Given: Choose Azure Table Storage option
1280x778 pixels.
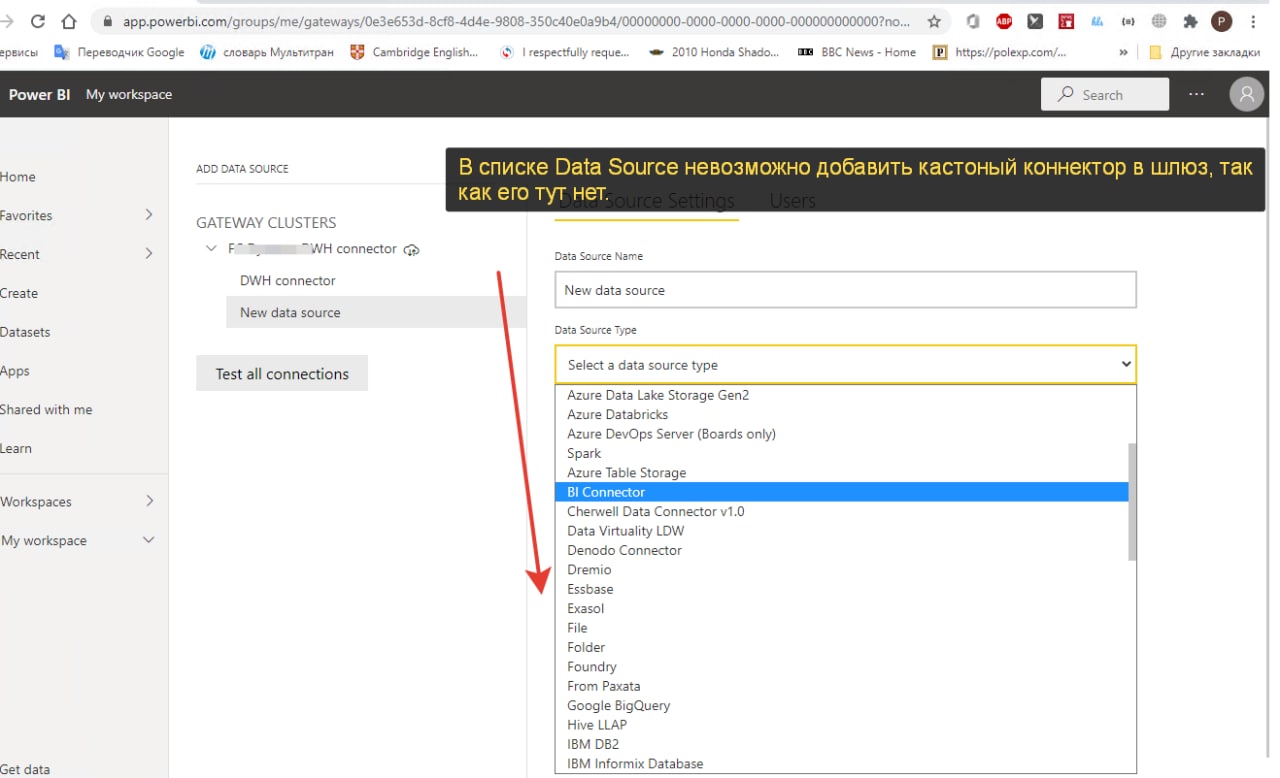Looking at the screenshot, I should 841,472.
